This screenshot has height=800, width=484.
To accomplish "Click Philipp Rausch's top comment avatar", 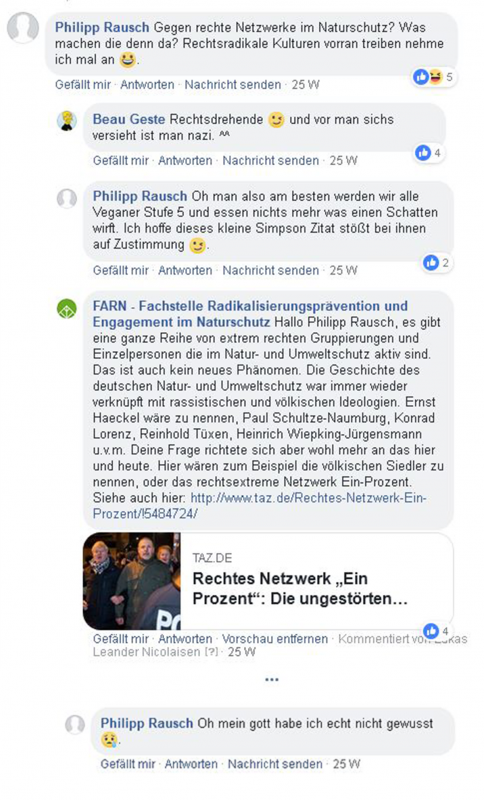I will pyautogui.click(x=23, y=28).
